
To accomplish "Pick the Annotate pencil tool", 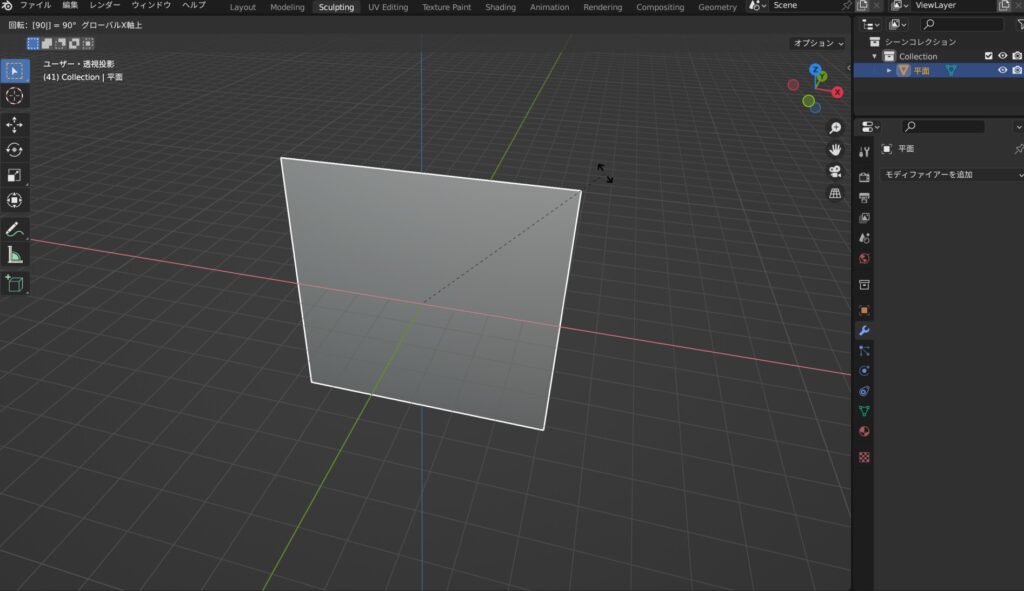I will click(15, 230).
